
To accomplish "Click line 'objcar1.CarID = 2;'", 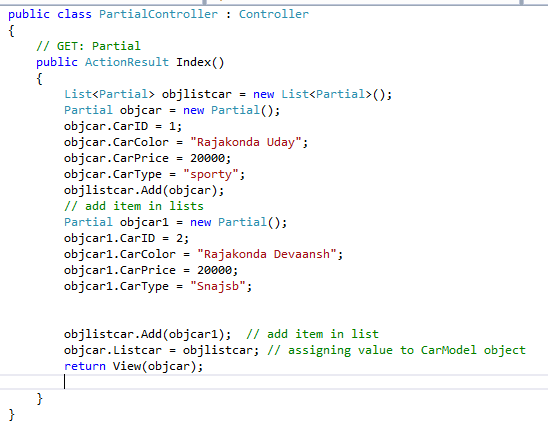I will coord(127,238).
